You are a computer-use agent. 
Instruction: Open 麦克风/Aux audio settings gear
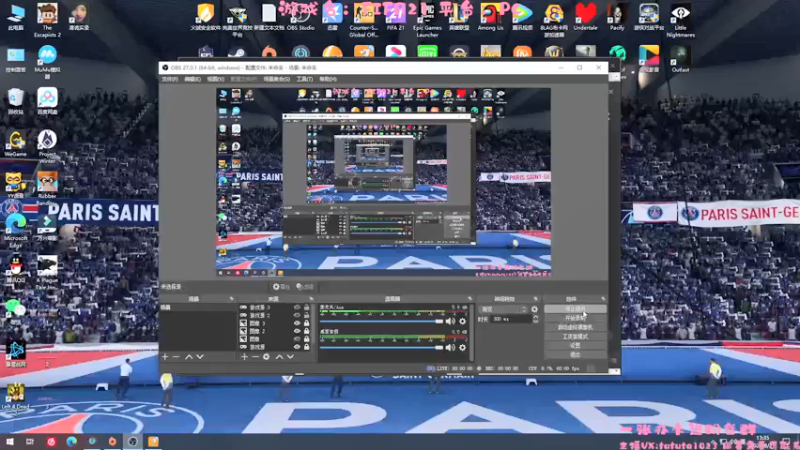click(x=462, y=321)
